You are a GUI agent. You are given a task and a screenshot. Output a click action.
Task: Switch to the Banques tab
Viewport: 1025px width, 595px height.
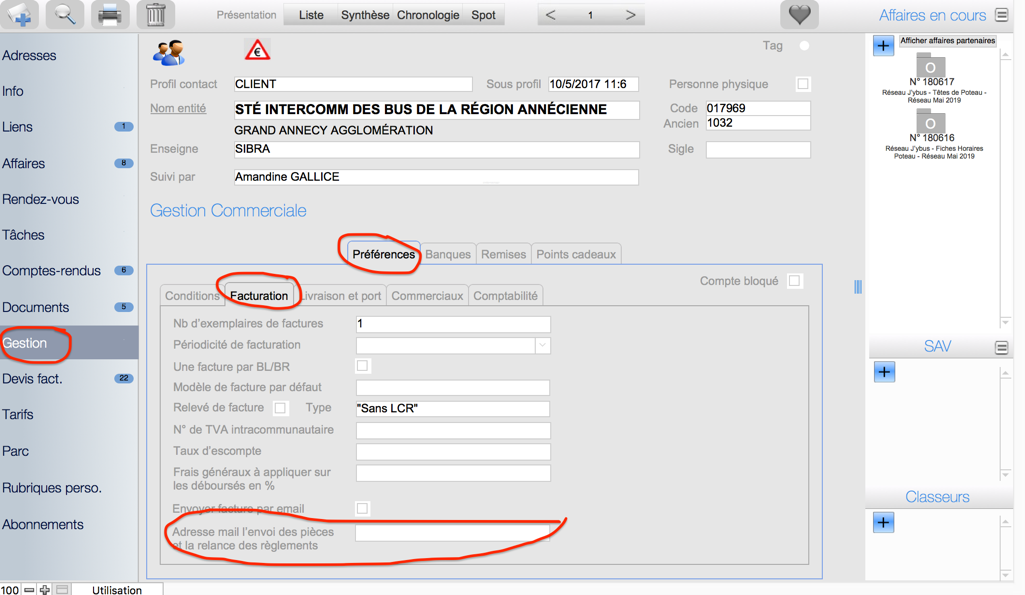coord(448,254)
